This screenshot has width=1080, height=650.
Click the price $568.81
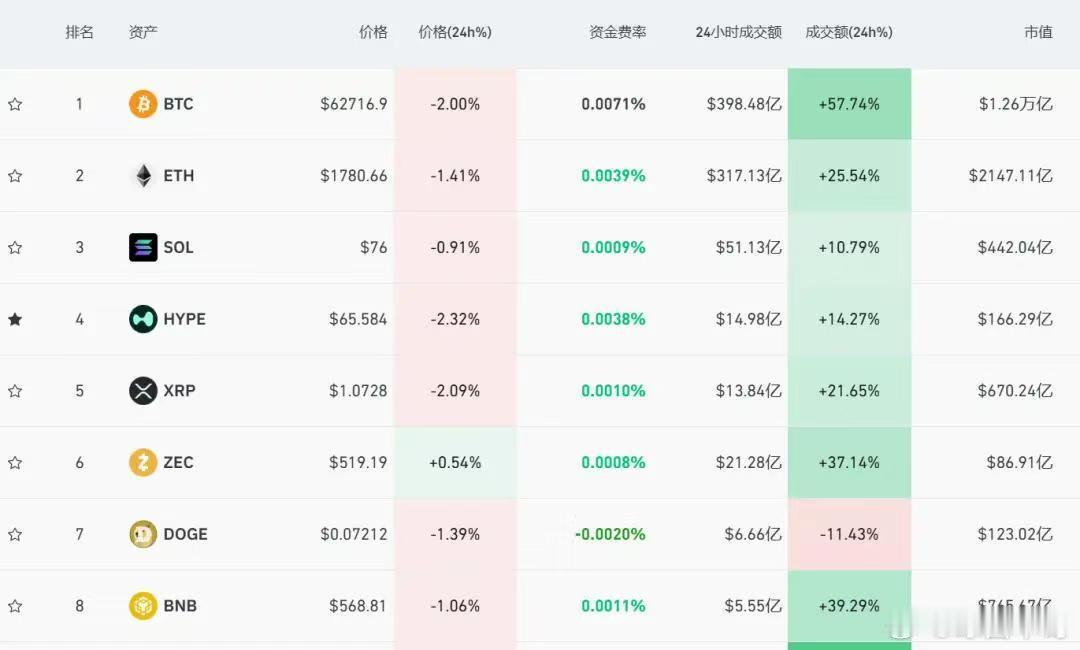(358, 606)
